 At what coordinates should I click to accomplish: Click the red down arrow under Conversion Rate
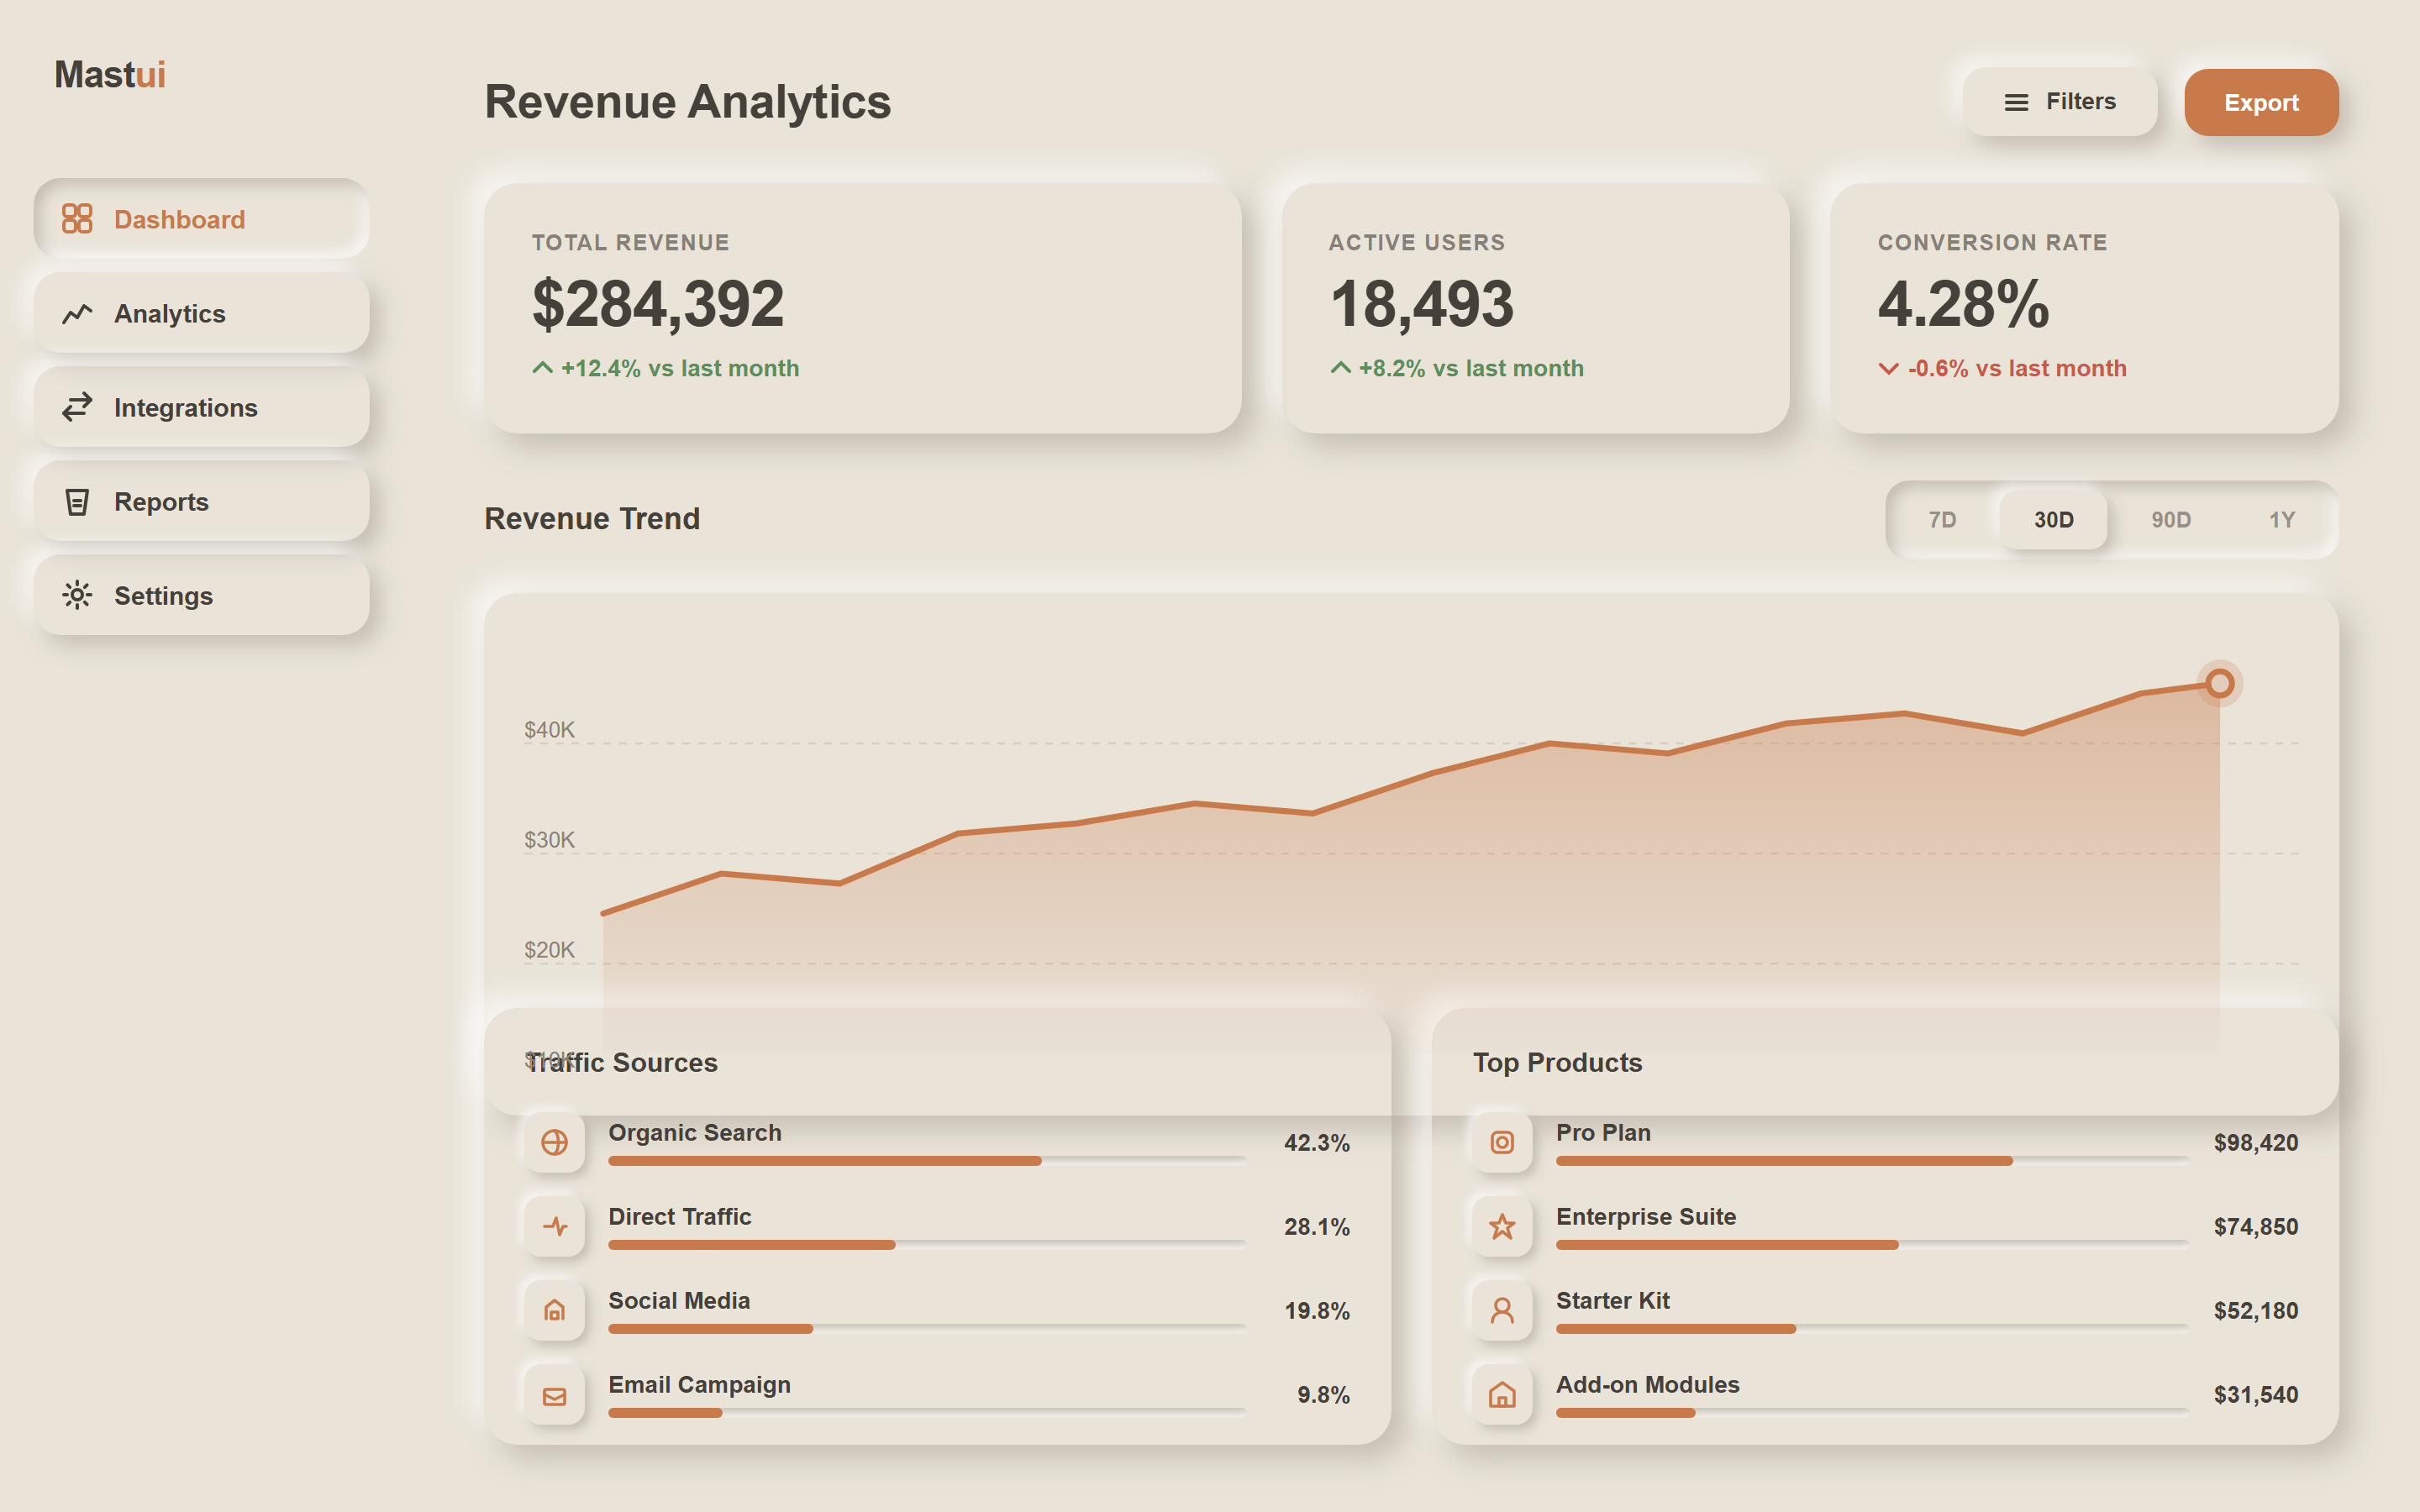(x=1888, y=369)
